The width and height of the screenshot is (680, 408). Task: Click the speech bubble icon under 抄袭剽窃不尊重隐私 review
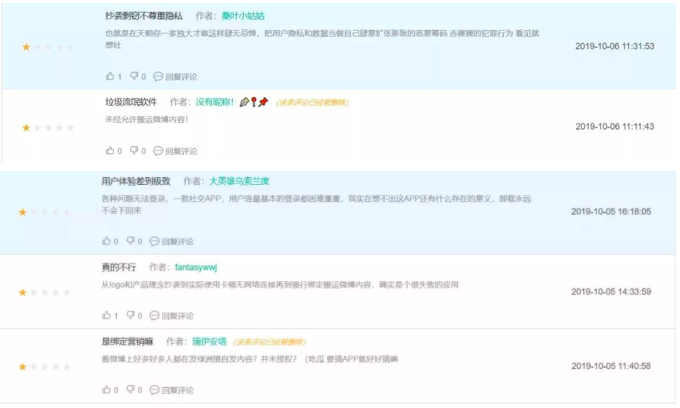(x=158, y=76)
